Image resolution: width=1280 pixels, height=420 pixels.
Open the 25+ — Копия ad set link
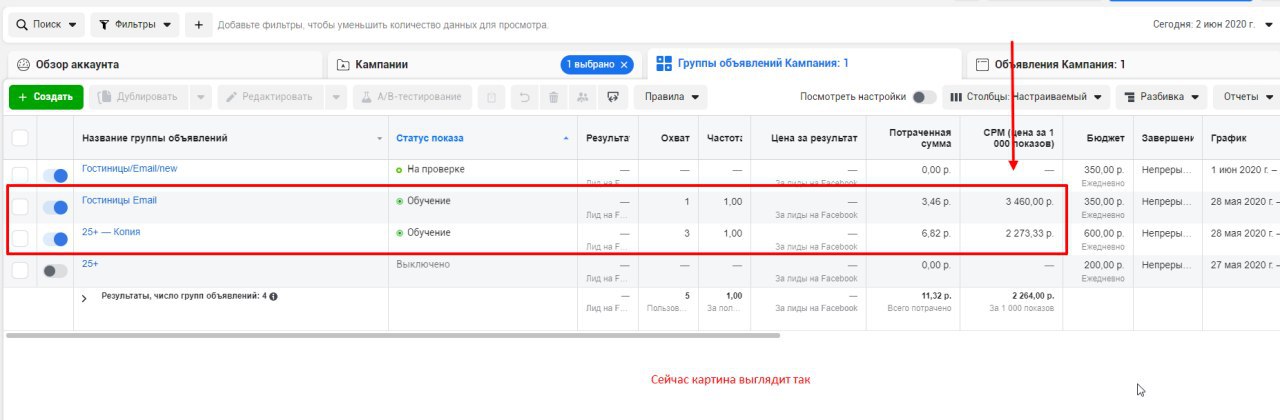[x=111, y=232]
